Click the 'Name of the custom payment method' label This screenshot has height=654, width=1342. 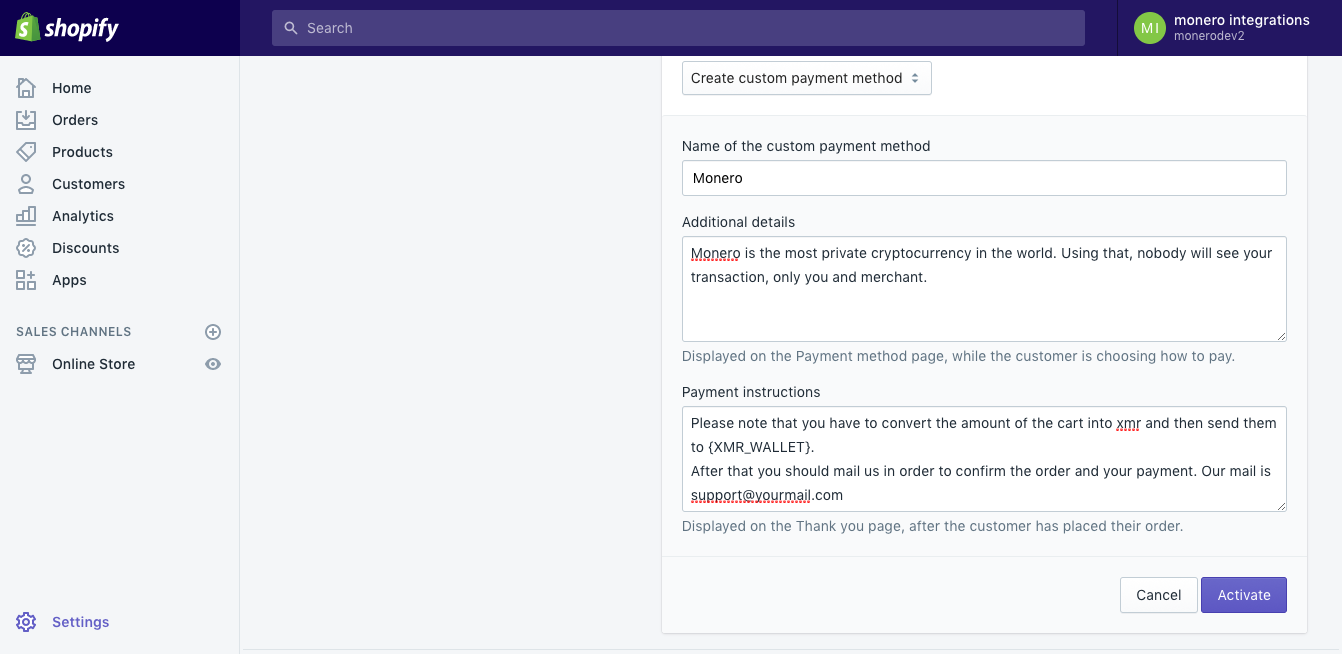point(806,146)
